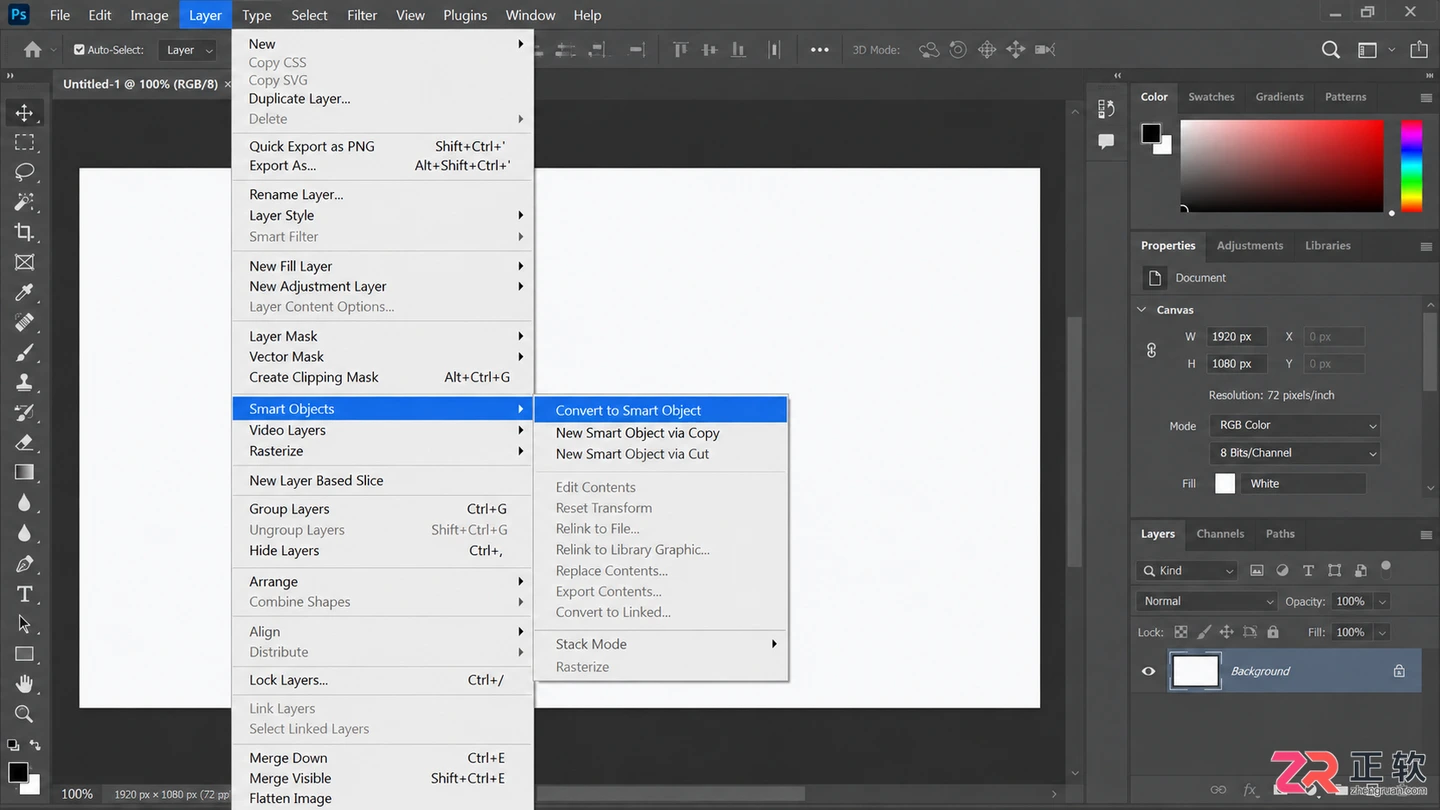Image resolution: width=1440 pixels, height=810 pixels.
Task: Open the Normal blend mode dropdown
Action: click(x=1207, y=601)
